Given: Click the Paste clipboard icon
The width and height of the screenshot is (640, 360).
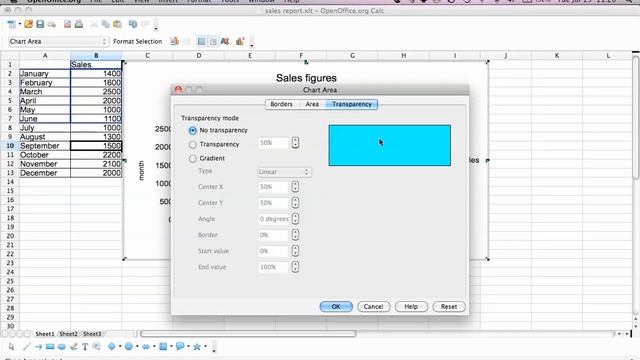Looking at the screenshot, I should click(x=118, y=24).
